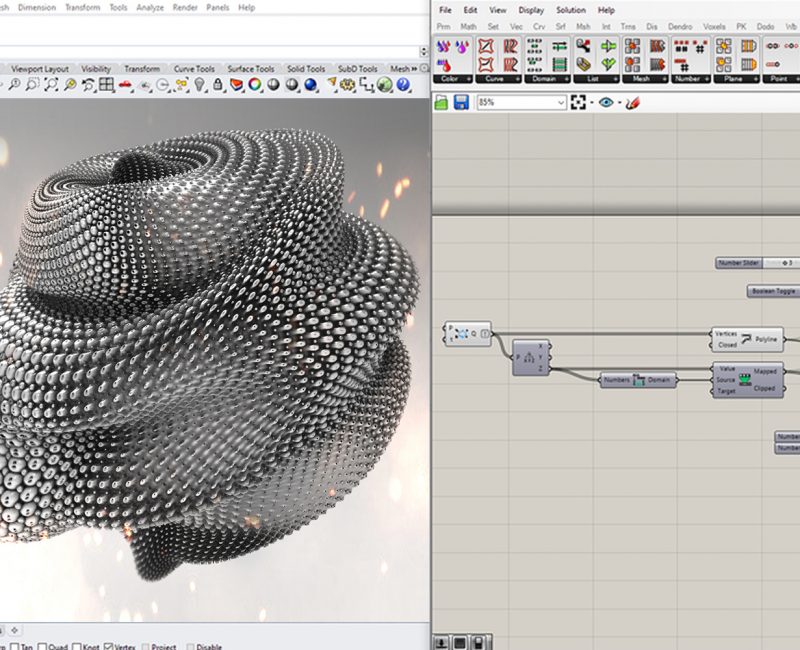Viewport: 800px width, 650px height.
Task: Toggle the preview eye icon in Grasshopper
Action: click(606, 103)
